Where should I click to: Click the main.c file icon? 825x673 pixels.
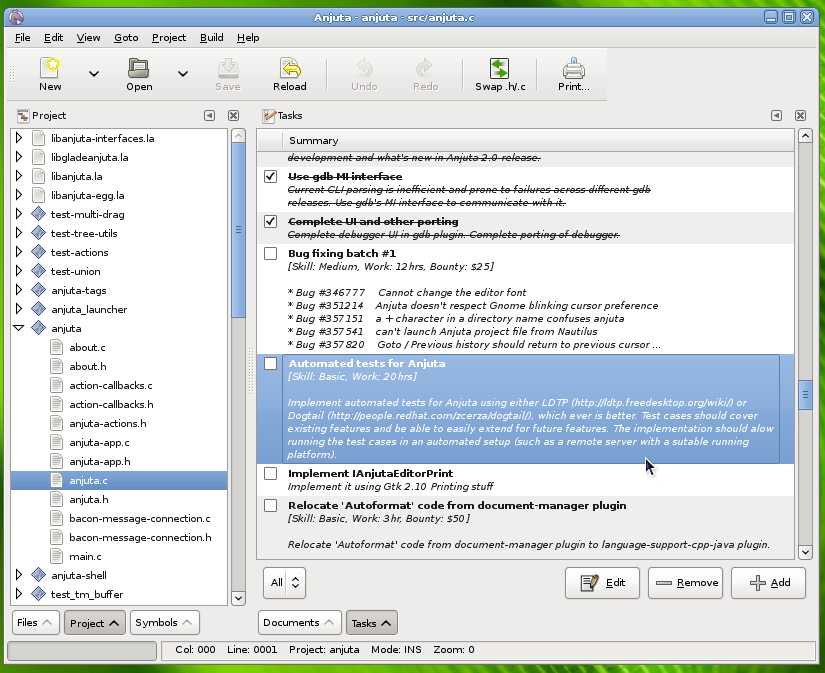(56, 556)
